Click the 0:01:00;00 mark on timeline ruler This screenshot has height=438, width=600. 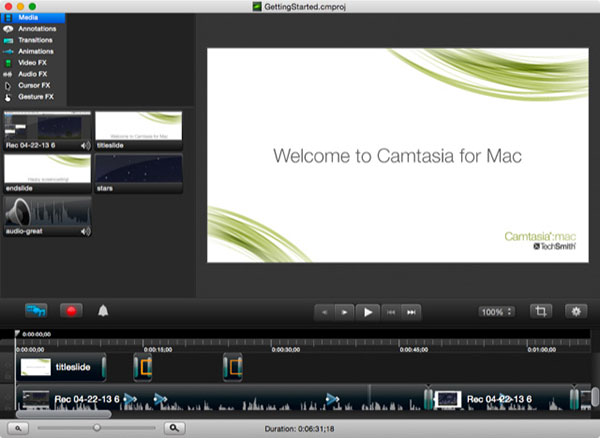coord(541,349)
